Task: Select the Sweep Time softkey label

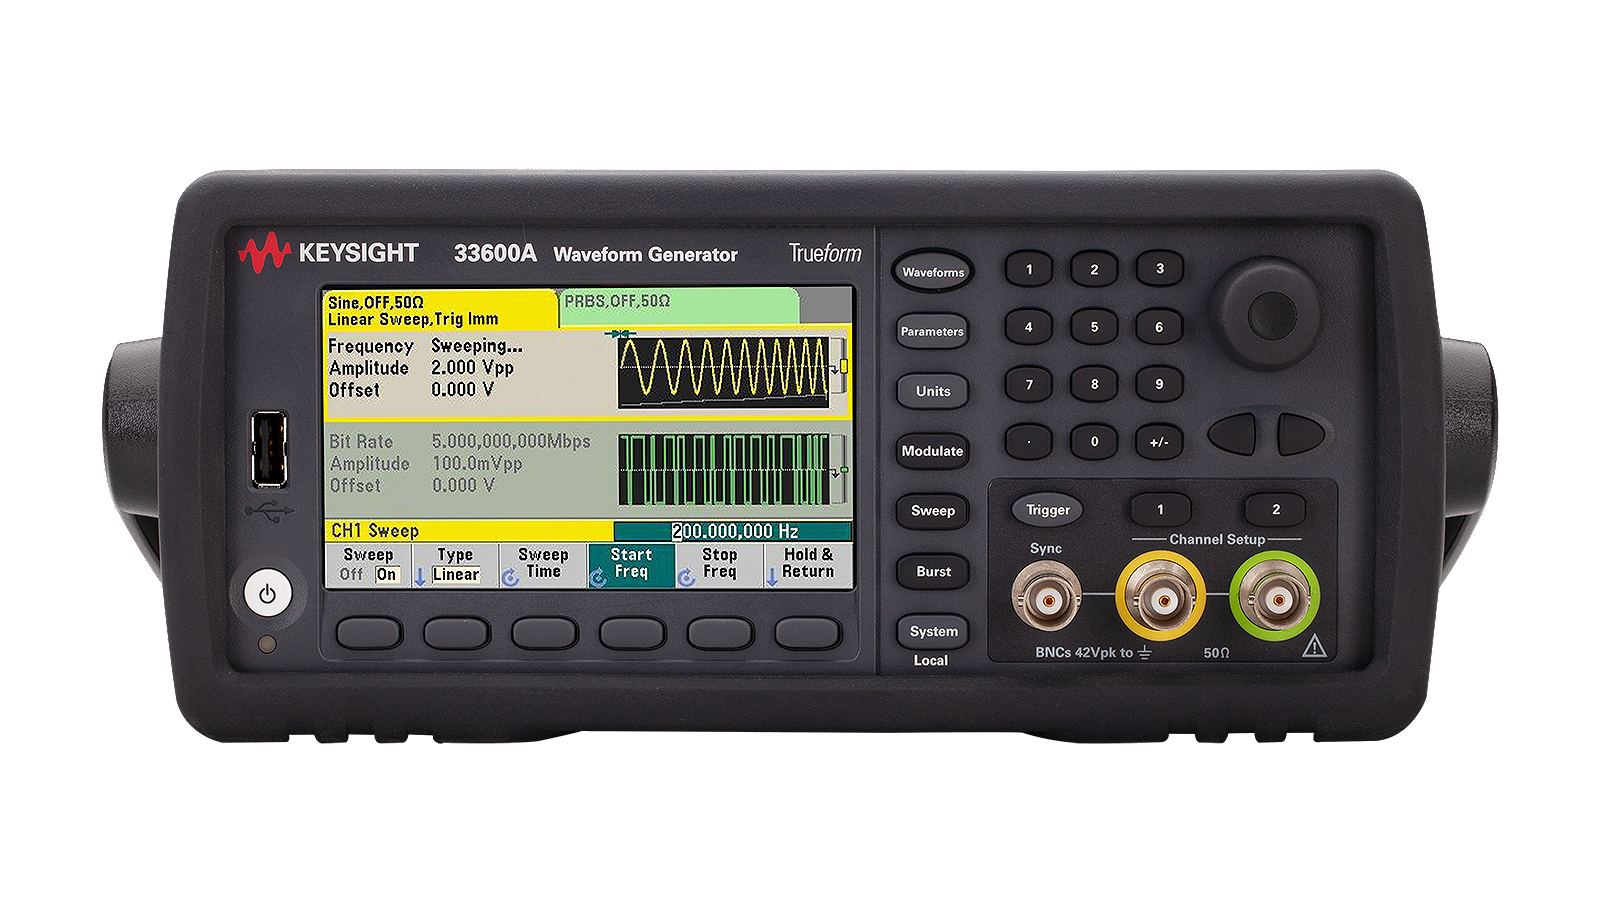Action: [x=543, y=564]
